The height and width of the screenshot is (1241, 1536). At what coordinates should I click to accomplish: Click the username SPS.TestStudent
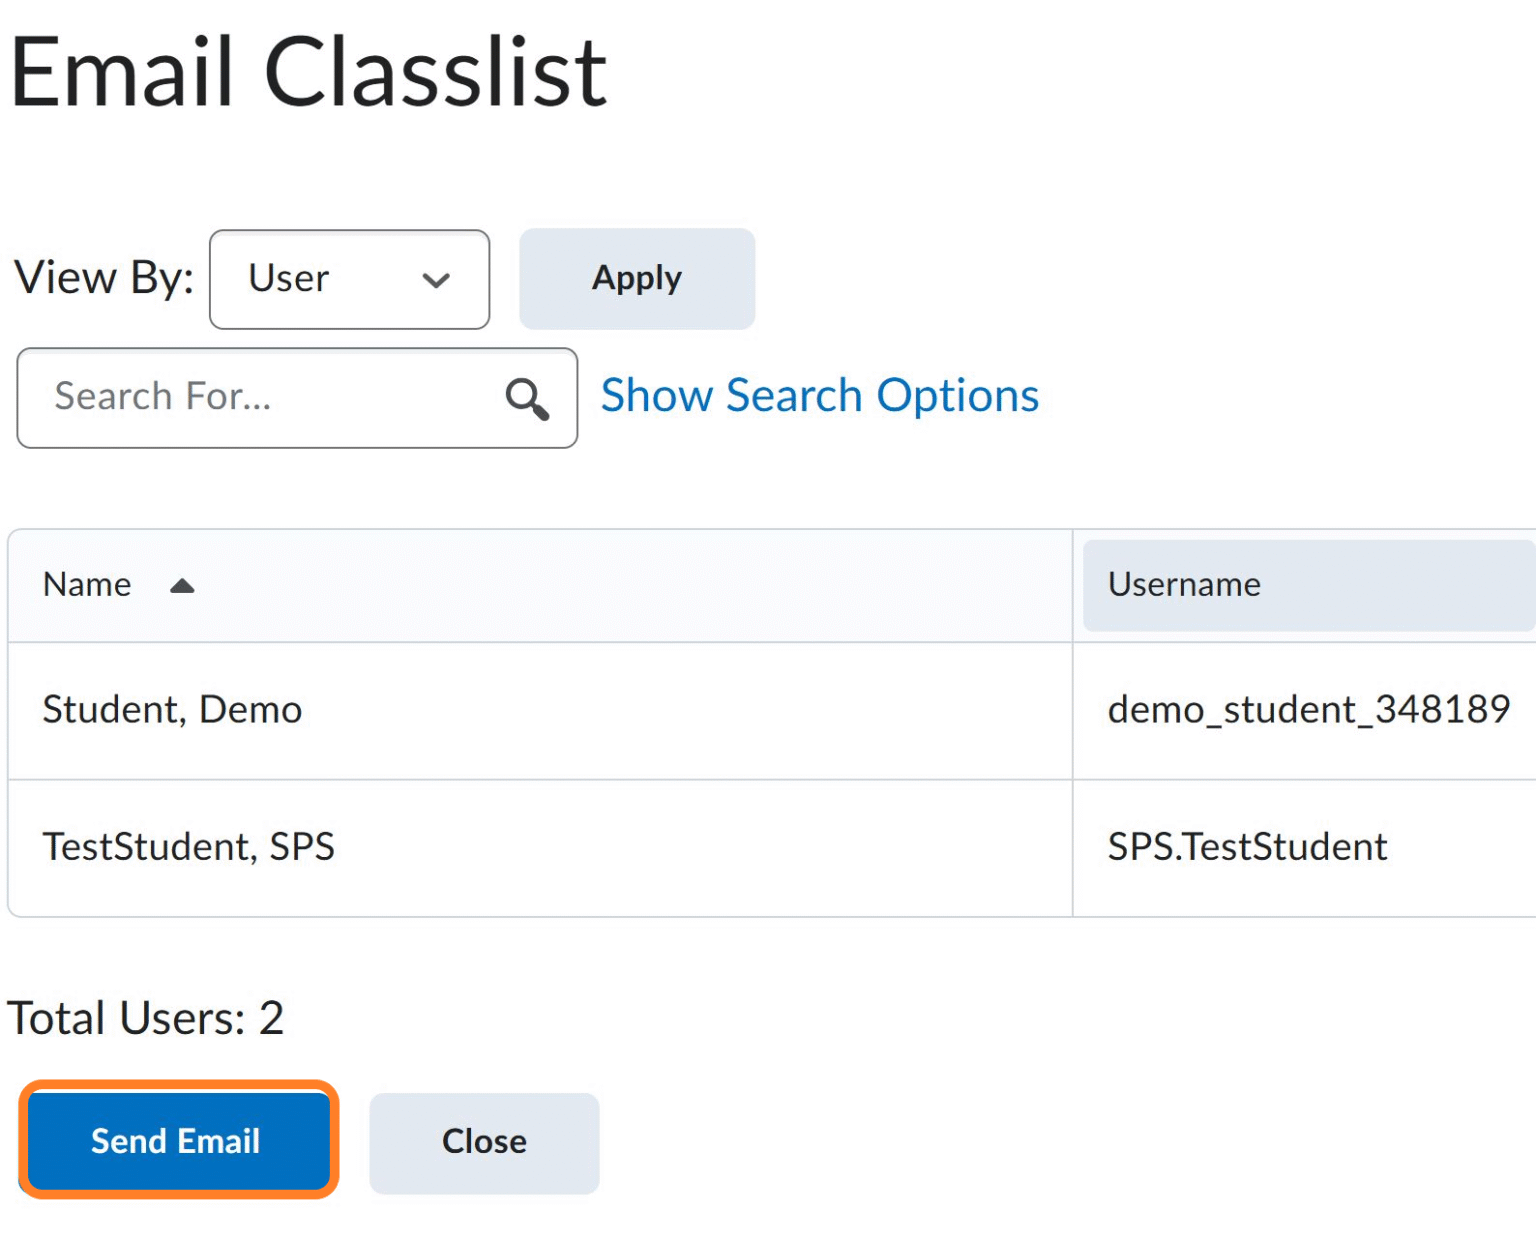pos(1247,847)
